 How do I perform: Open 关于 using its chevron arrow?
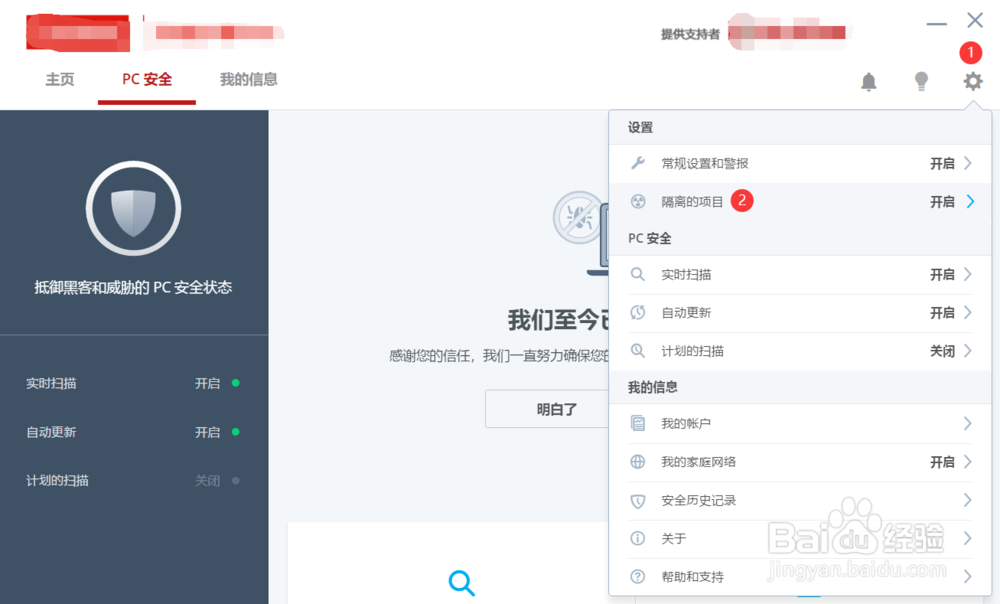968,538
